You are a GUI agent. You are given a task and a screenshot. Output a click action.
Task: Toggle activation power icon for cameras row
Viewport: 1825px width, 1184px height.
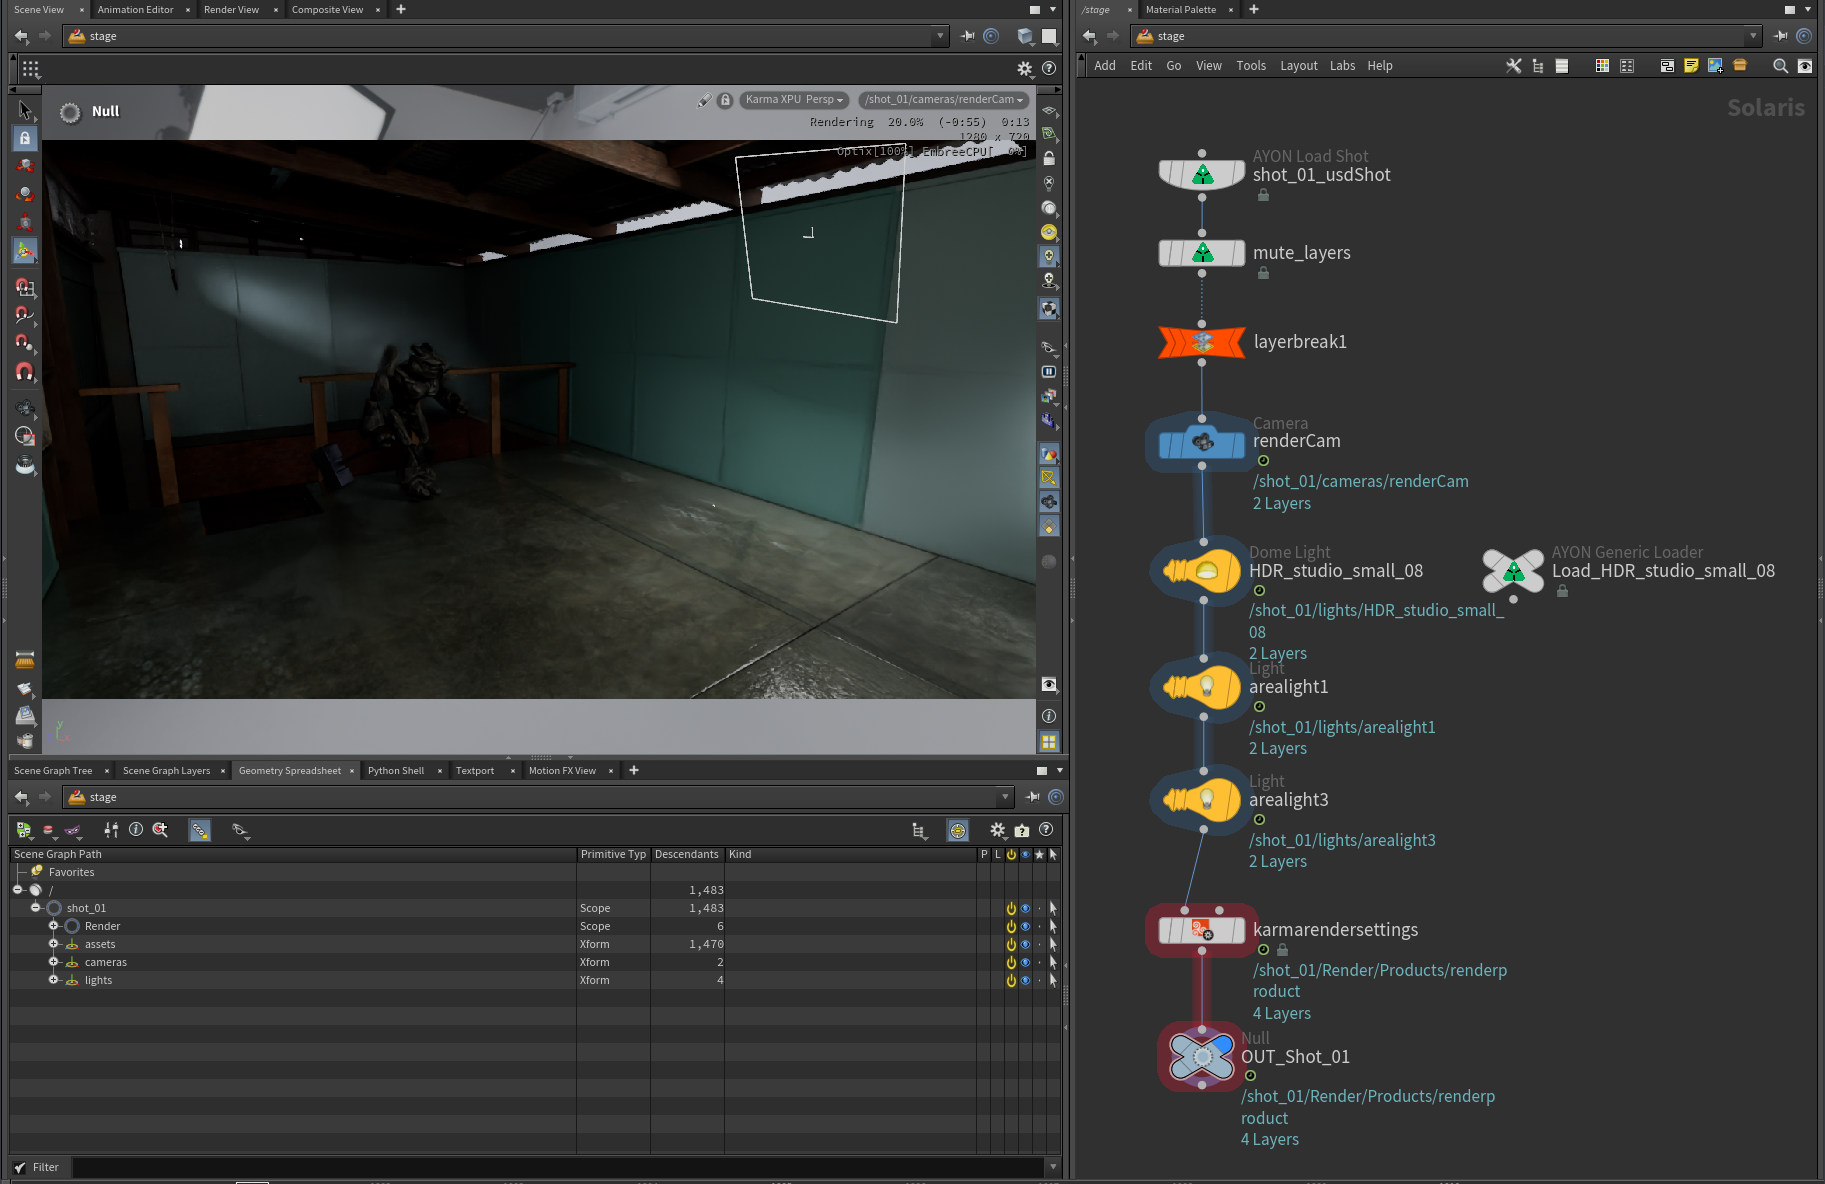pyautogui.click(x=1011, y=963)
